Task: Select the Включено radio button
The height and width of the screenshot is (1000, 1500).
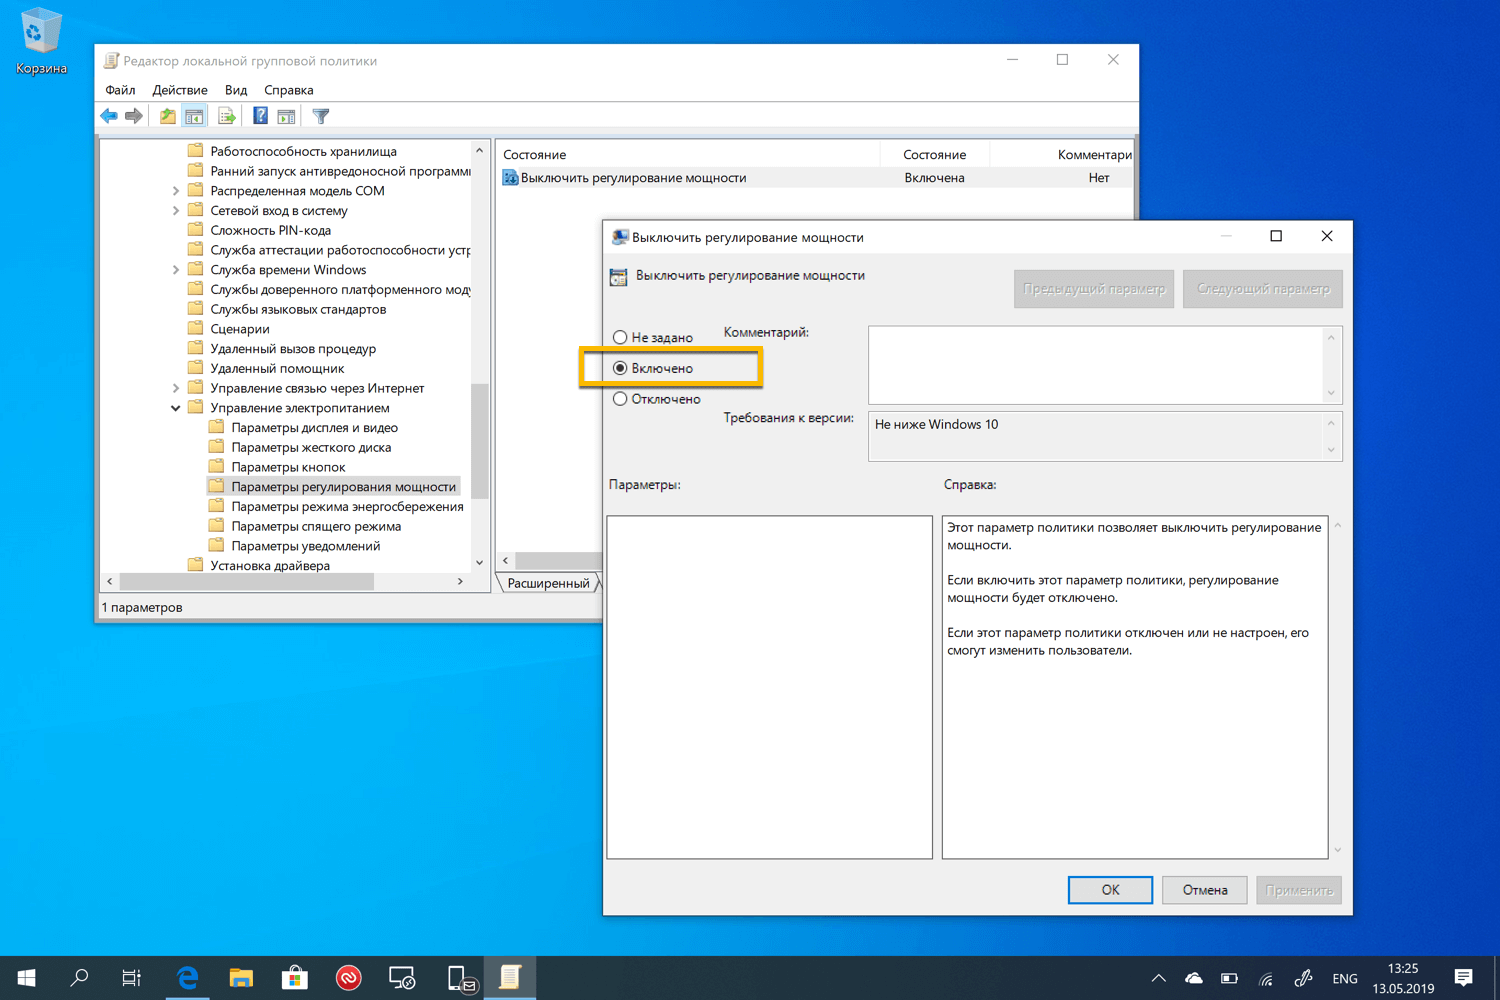Action: (620, 368)
